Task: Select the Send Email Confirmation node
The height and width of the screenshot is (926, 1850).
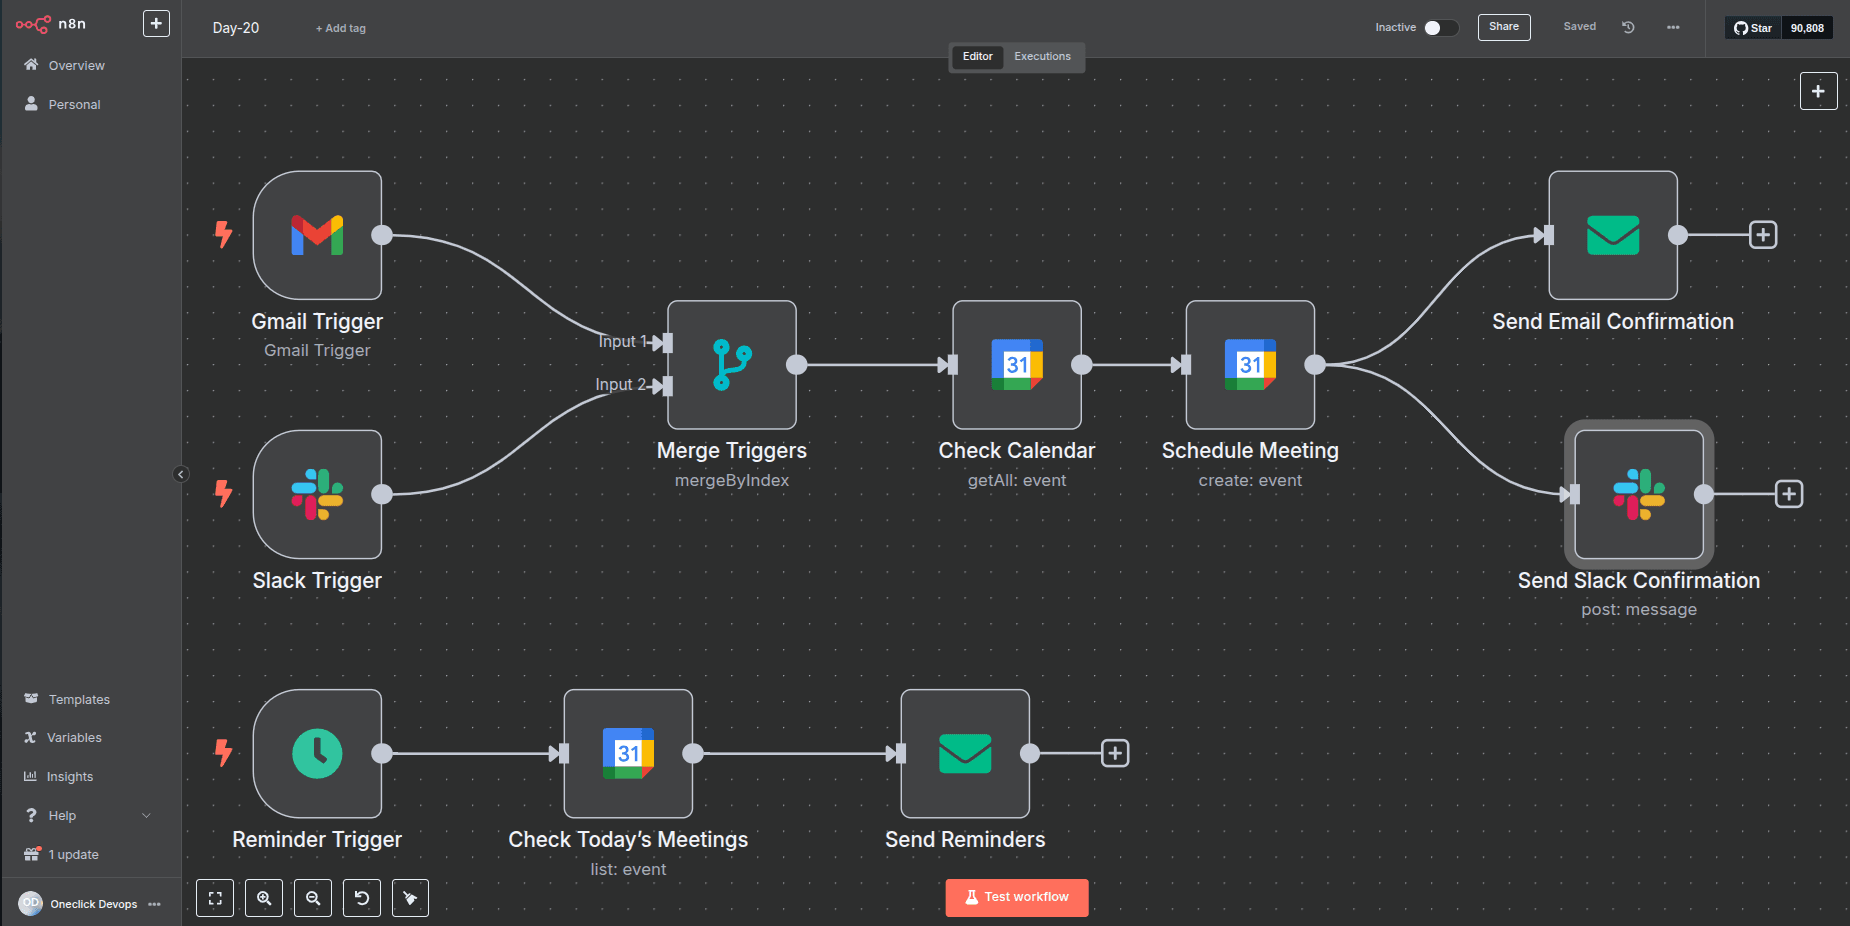Action: [x=1613, y=235]
